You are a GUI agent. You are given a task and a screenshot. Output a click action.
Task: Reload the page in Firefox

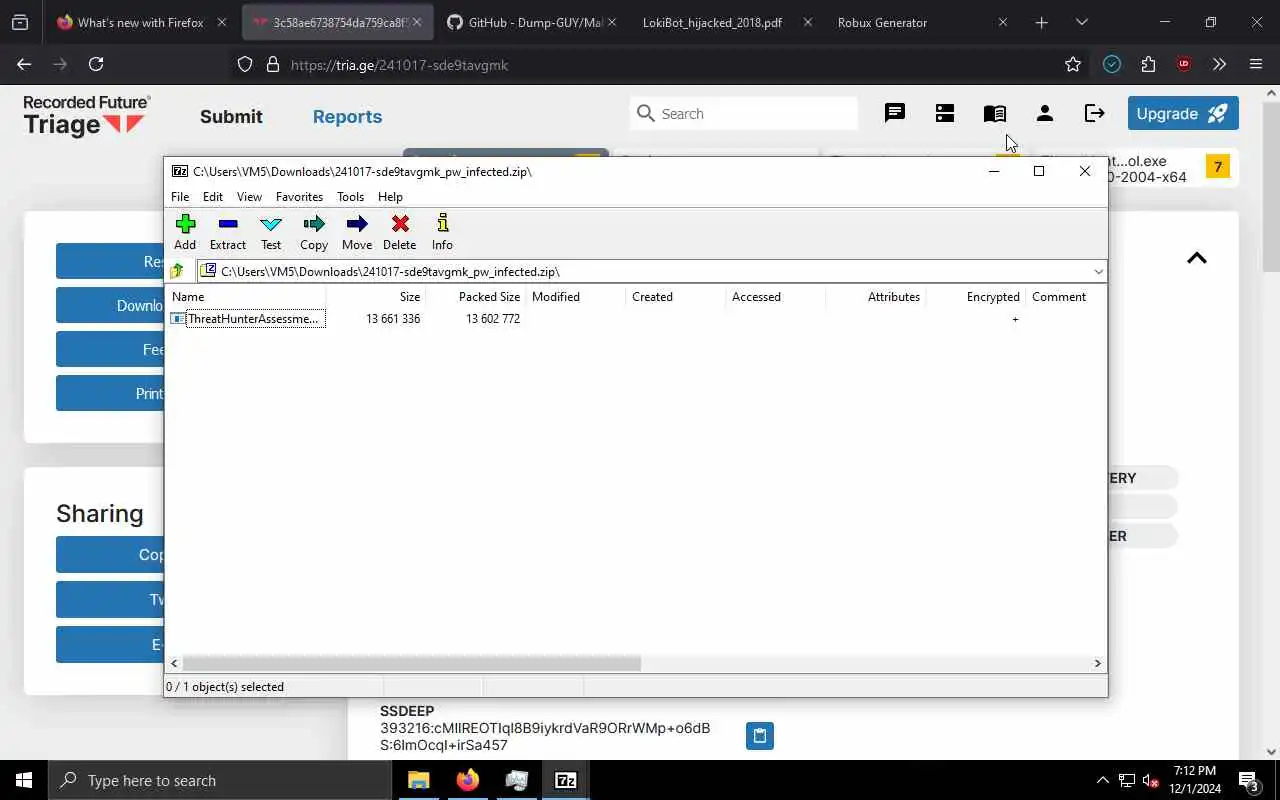point(96,64)
